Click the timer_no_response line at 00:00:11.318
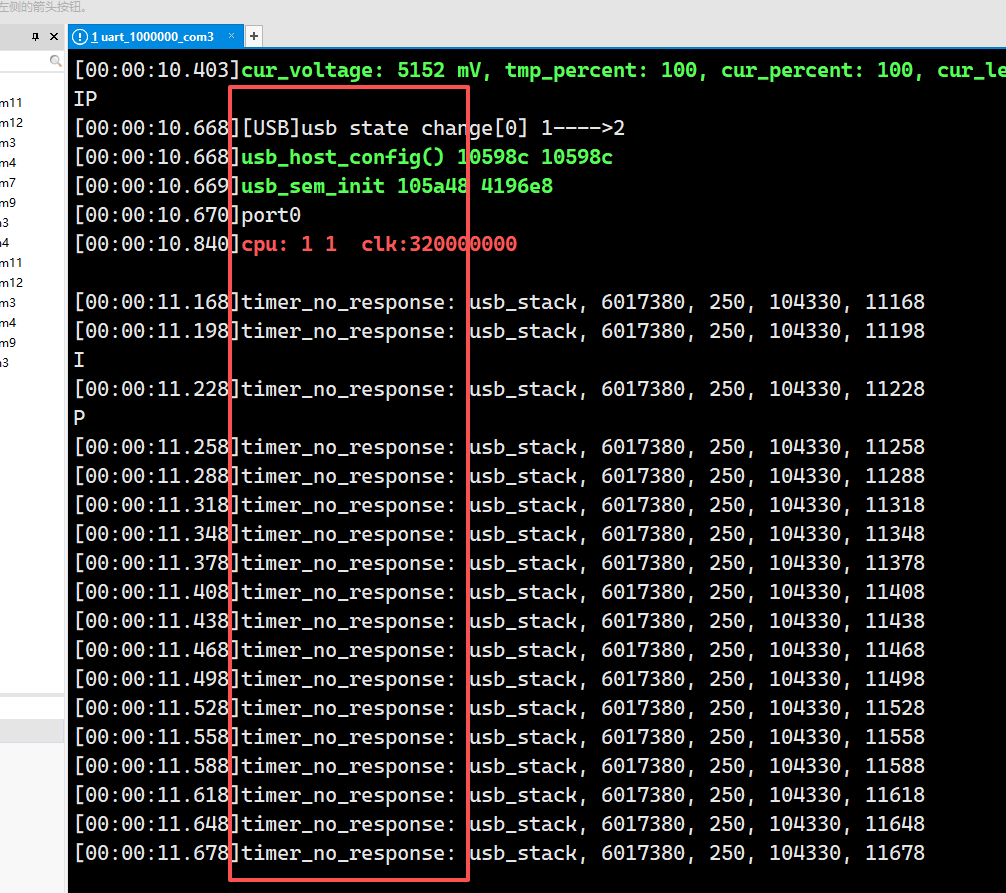This screenshot has width=1006, height=893. point(500,505)
